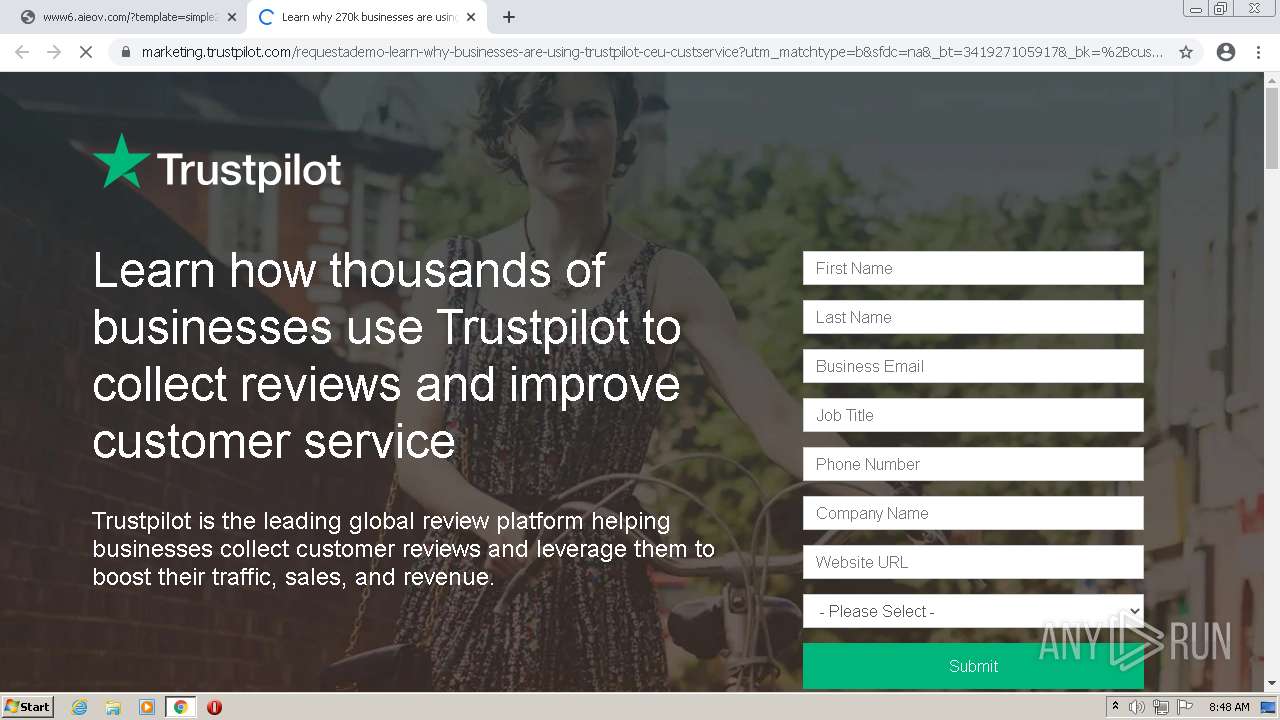
Task: Click the 8:48 AM system clock
Action: point(1229,707)
